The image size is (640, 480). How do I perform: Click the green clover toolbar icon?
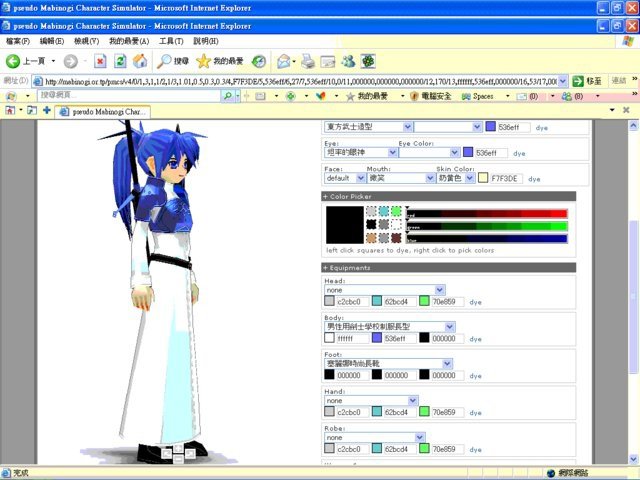pyautogui.click(x=368, y=61)
